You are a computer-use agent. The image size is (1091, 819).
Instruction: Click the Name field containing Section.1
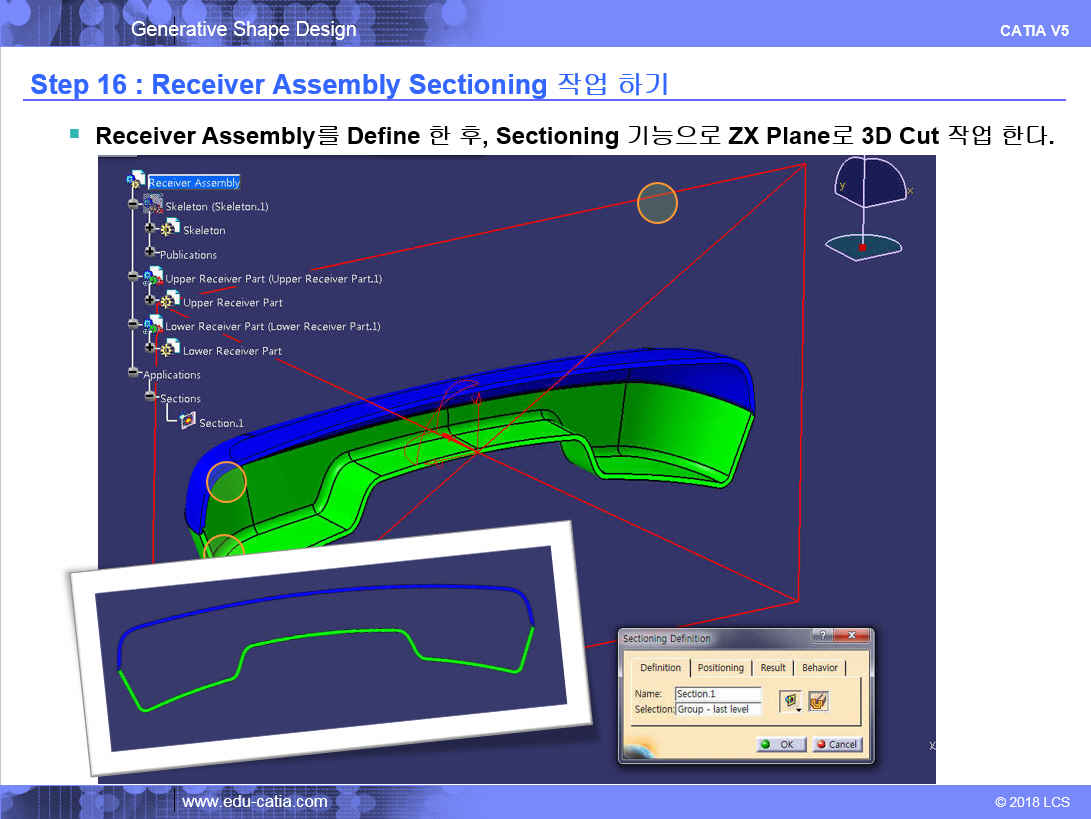pyautogui.click(x=717, y=694)
